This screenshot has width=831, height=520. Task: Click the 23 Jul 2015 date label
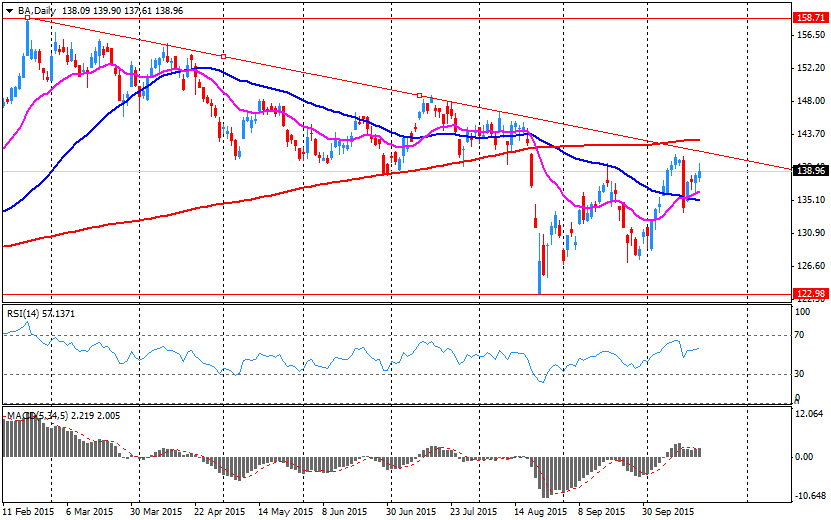pos(474,512)
